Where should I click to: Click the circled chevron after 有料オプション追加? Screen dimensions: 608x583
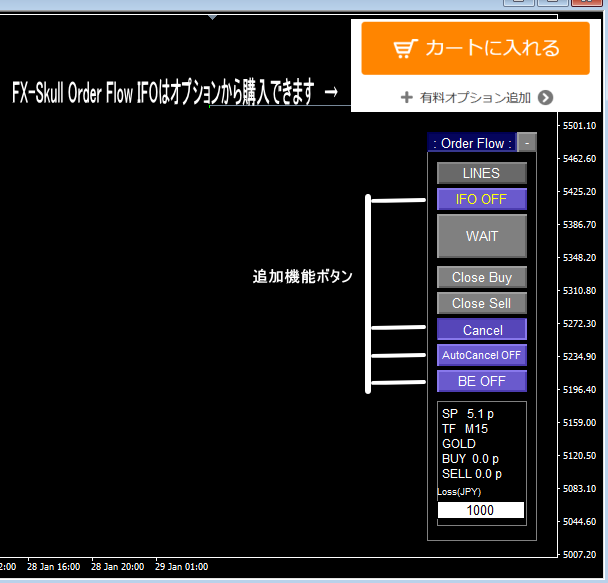click(545, 97)
